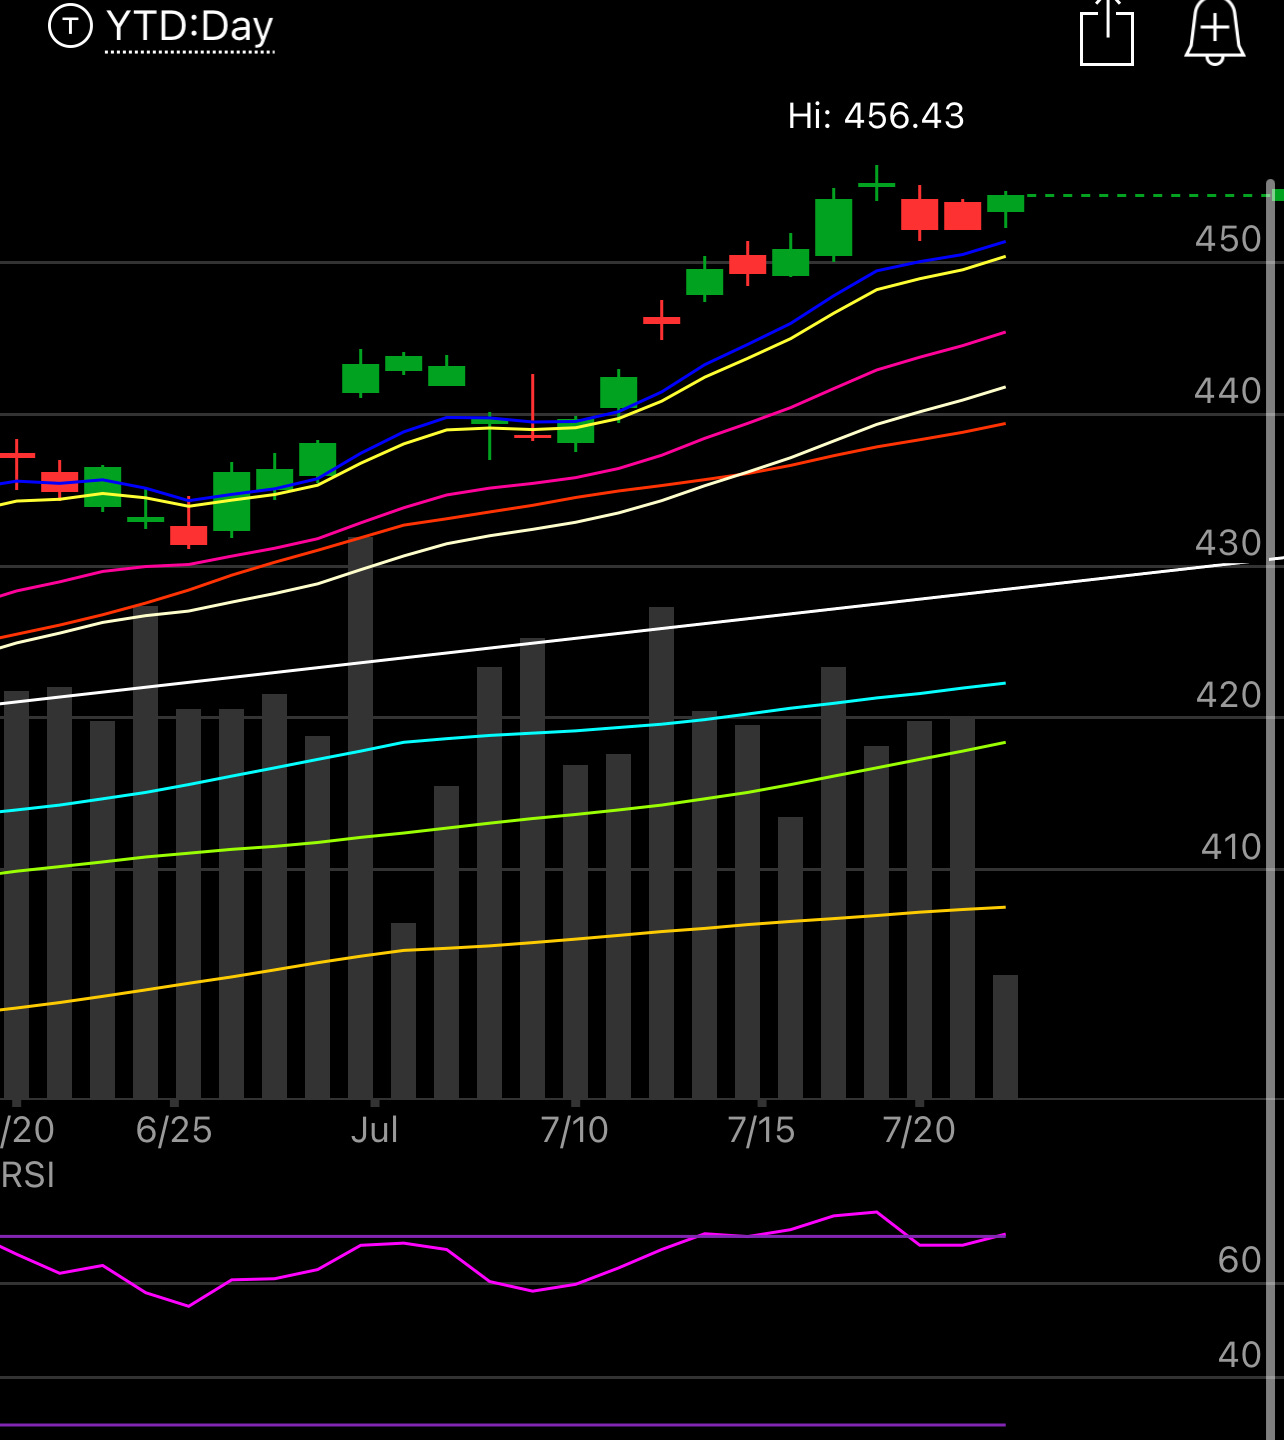Image resolution: width=1284 pixels, height=1440 pixels.
Task: Tap the 410 price axis label
Action: click(1231, 847)
